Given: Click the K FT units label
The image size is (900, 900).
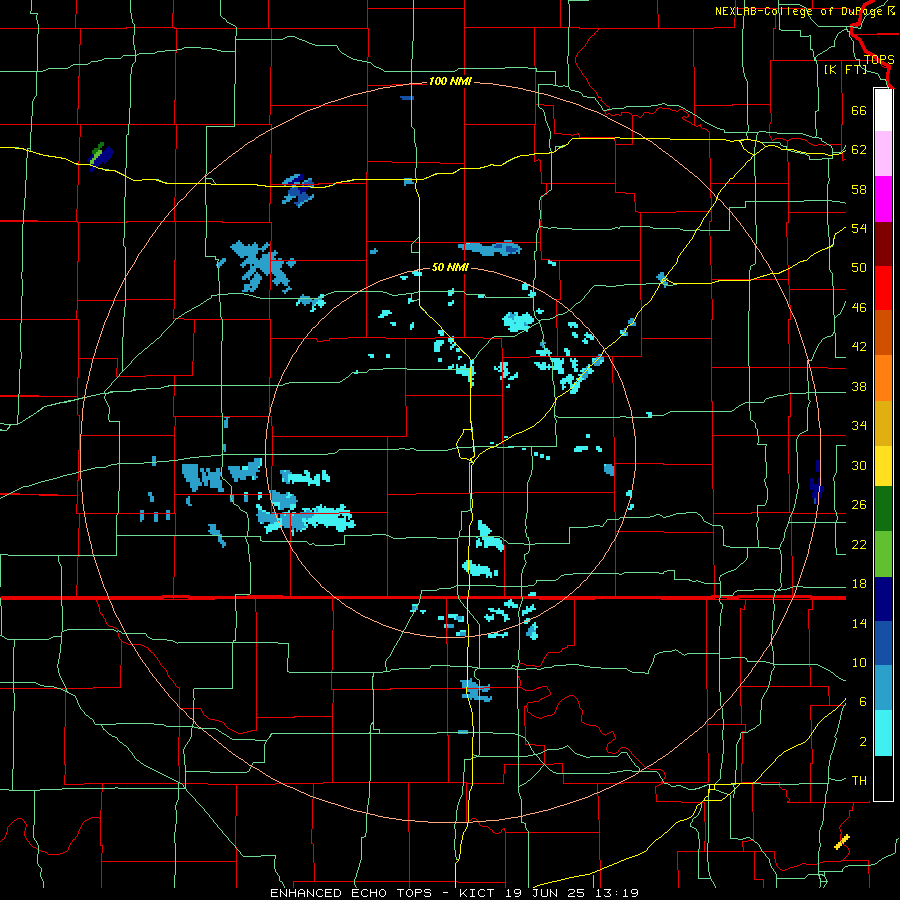Looking at the screenshot, I should (x=846, y=69).
